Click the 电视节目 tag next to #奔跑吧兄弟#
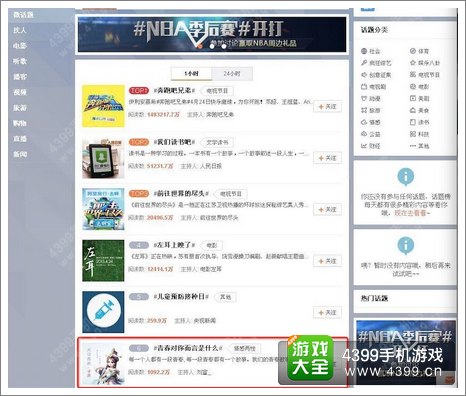This screenshot has width=466, height=396. click(x=217, y=91)
